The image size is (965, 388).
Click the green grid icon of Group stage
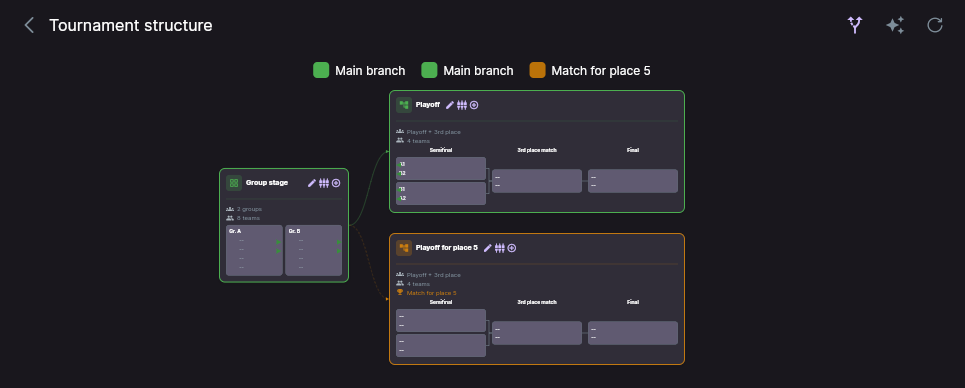(234, 183)
